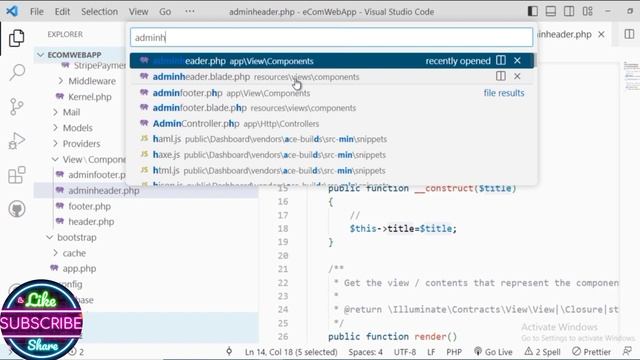Select haxe.js snippet result
640x360 pixels.
331,155
